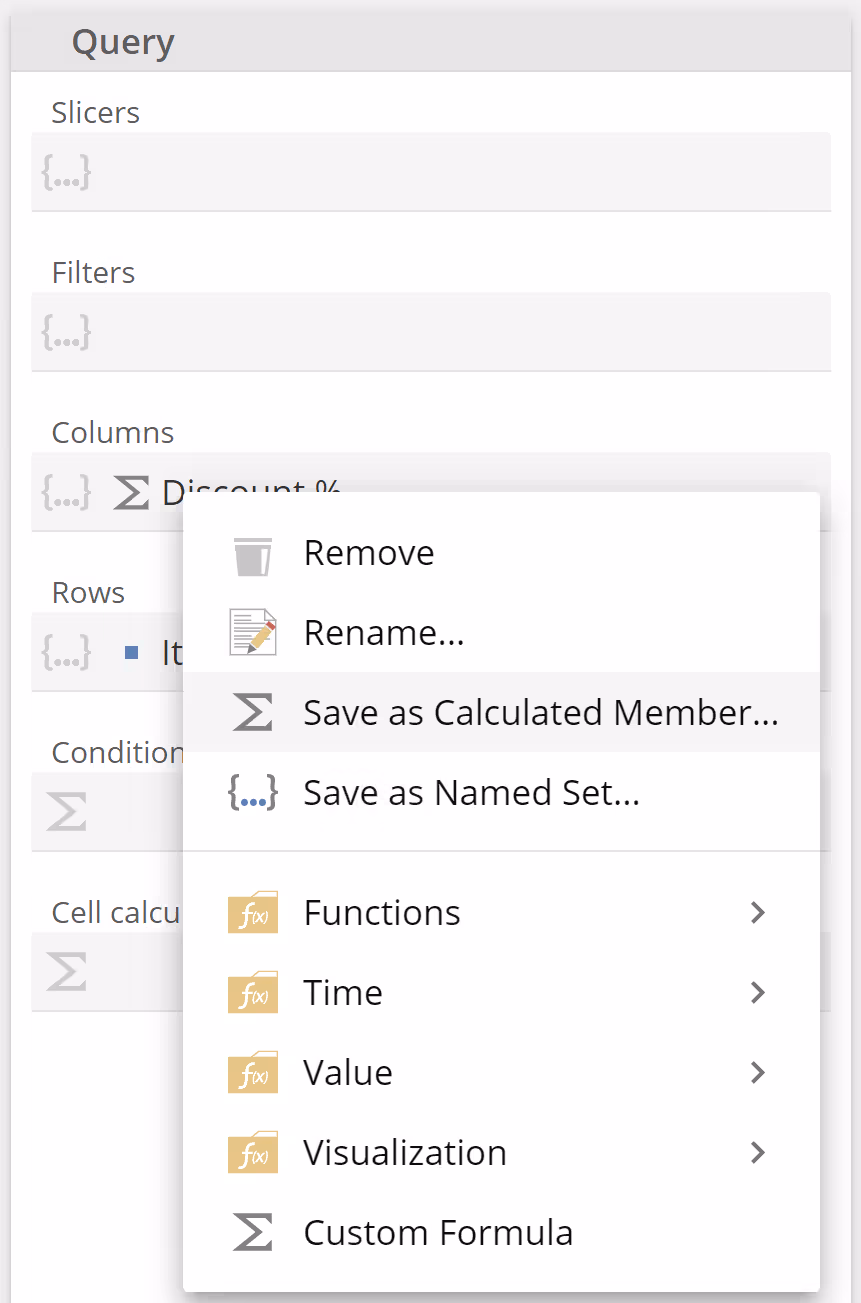Expand the Time submenu chevron
The width and height of the screenshot is (861, 1303).
click(x=757, y=992)
